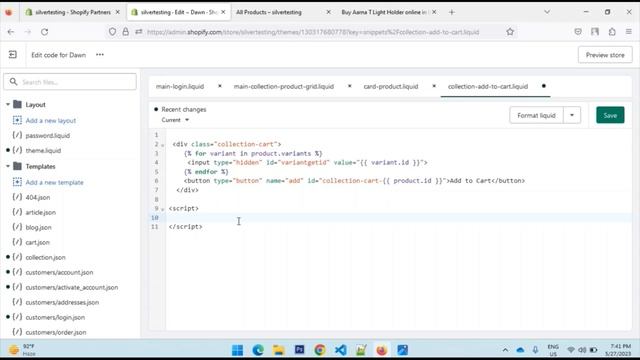Open Photoshop from the taskbar

(x=299, y=350)
